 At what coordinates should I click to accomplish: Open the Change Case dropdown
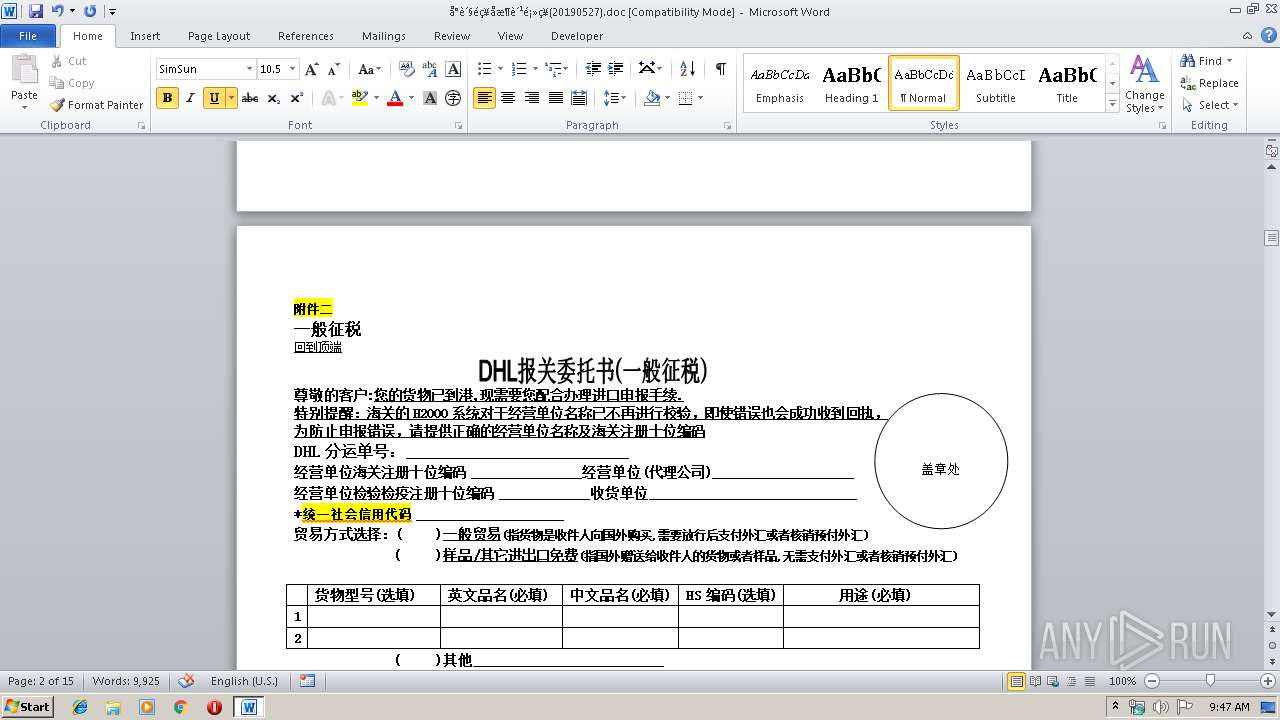(x=369, y=69)
